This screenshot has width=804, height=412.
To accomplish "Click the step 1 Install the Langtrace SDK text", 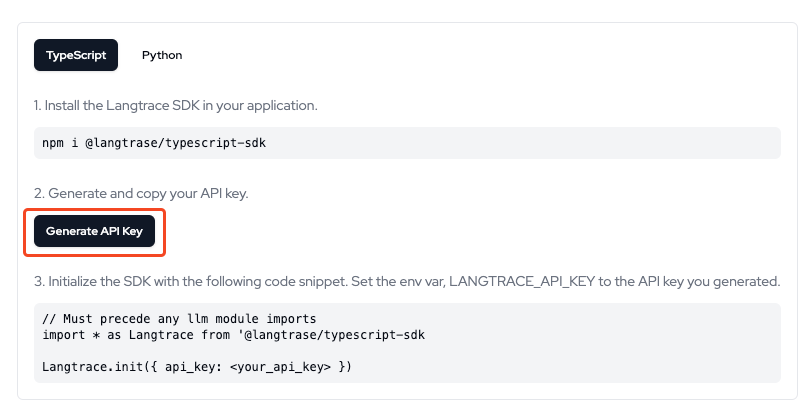I will (x=175, y=106).
